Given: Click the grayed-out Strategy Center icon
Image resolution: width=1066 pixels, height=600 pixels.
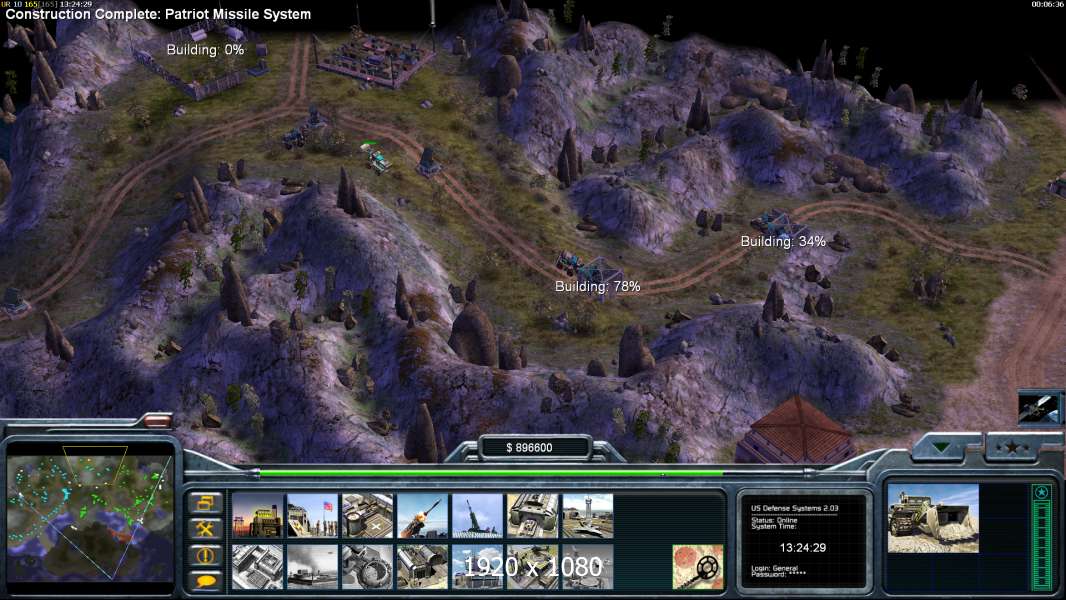Looking at the screenshot, I should tap(257, 566).
